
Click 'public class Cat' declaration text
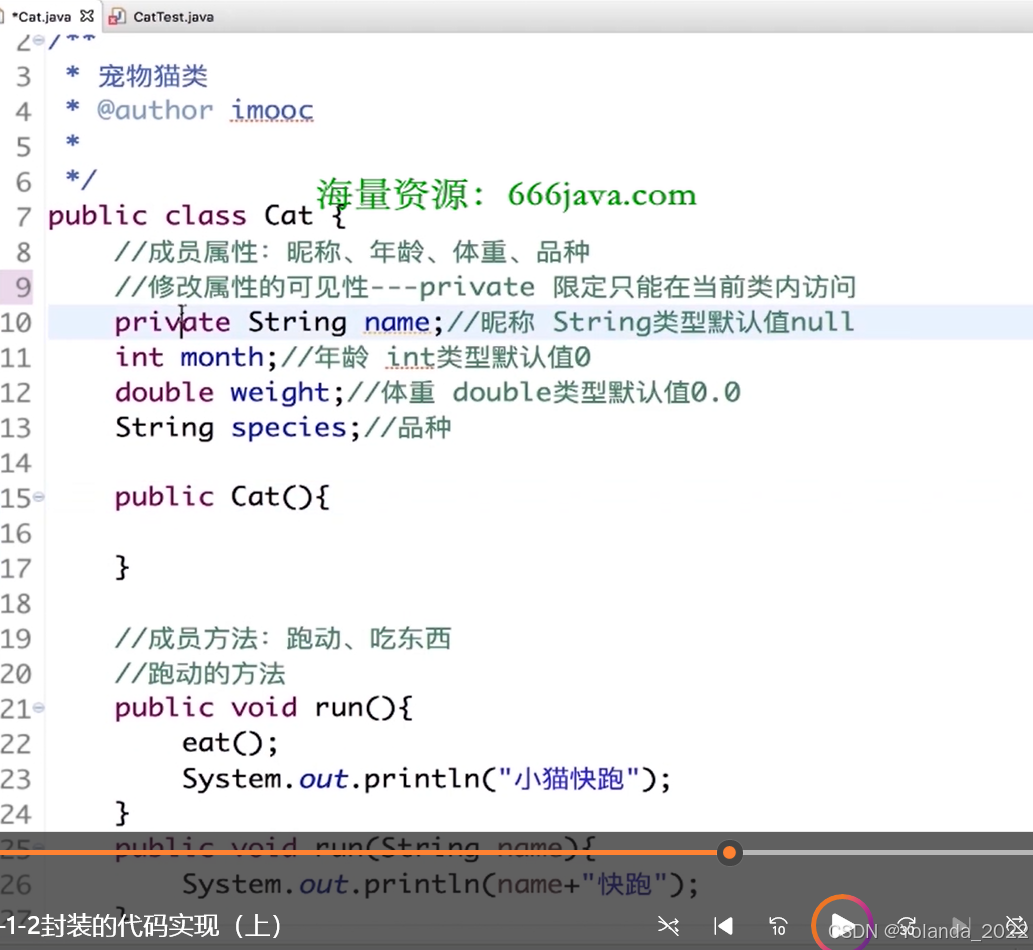click(180, 217)
